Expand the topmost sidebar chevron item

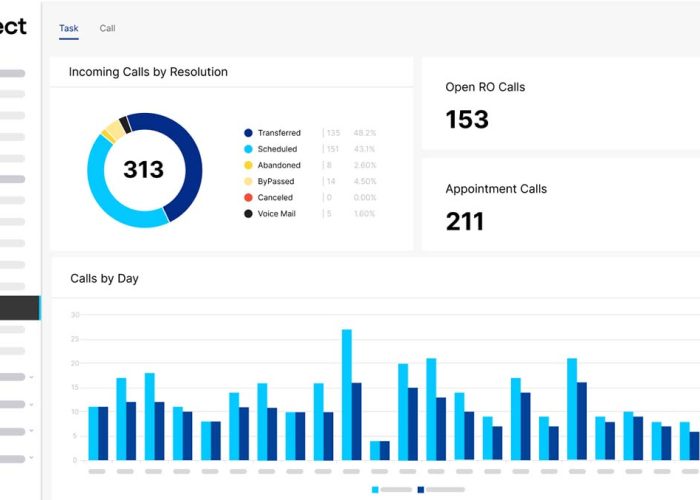pyautogui.click(x=31, y=377)
